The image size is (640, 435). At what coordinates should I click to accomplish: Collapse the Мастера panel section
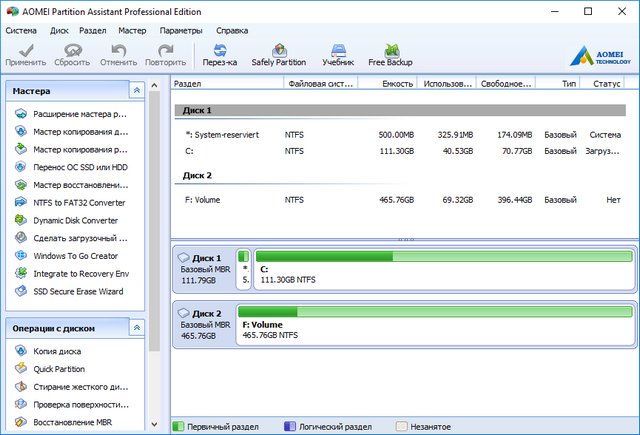[135, 91]
